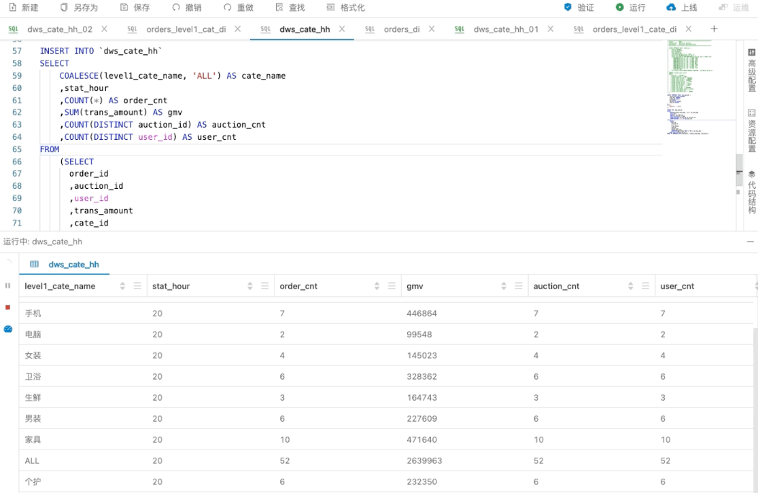
Task: Add a new tab with the plus icon
Action: (x=714, y=29)
